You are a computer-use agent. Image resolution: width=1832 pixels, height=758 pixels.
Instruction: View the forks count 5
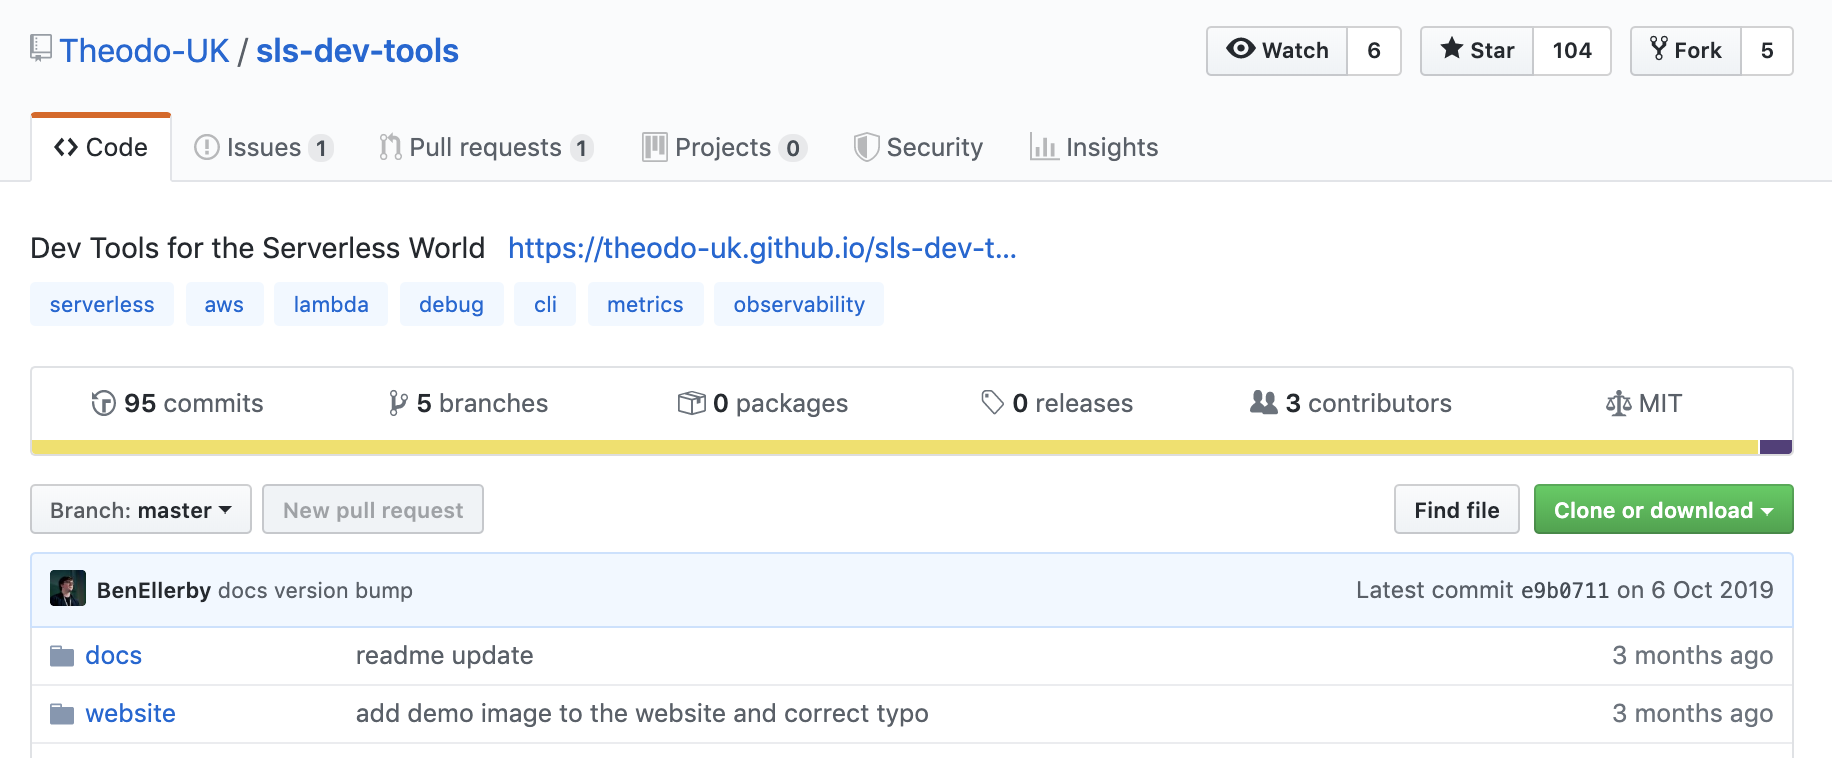[x=1767, y=51]
